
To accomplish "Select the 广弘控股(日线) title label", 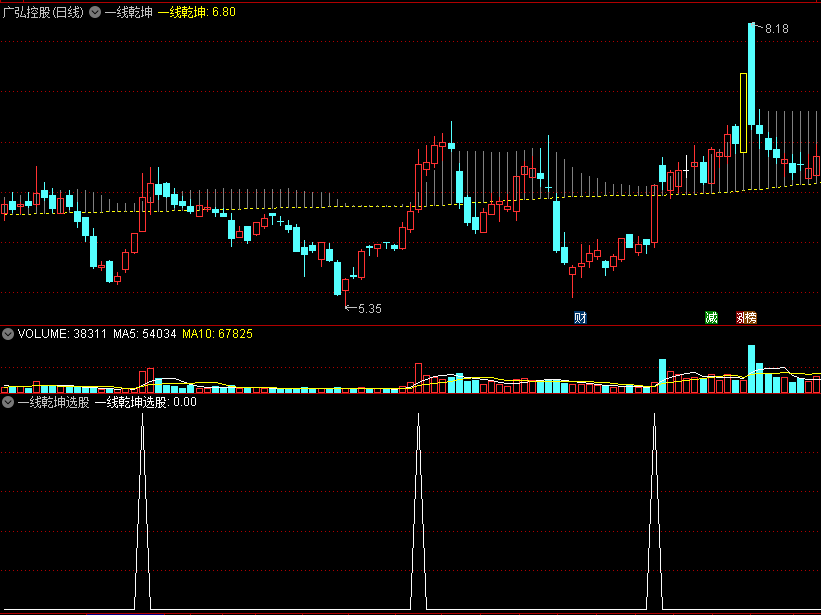I will 43,12.
